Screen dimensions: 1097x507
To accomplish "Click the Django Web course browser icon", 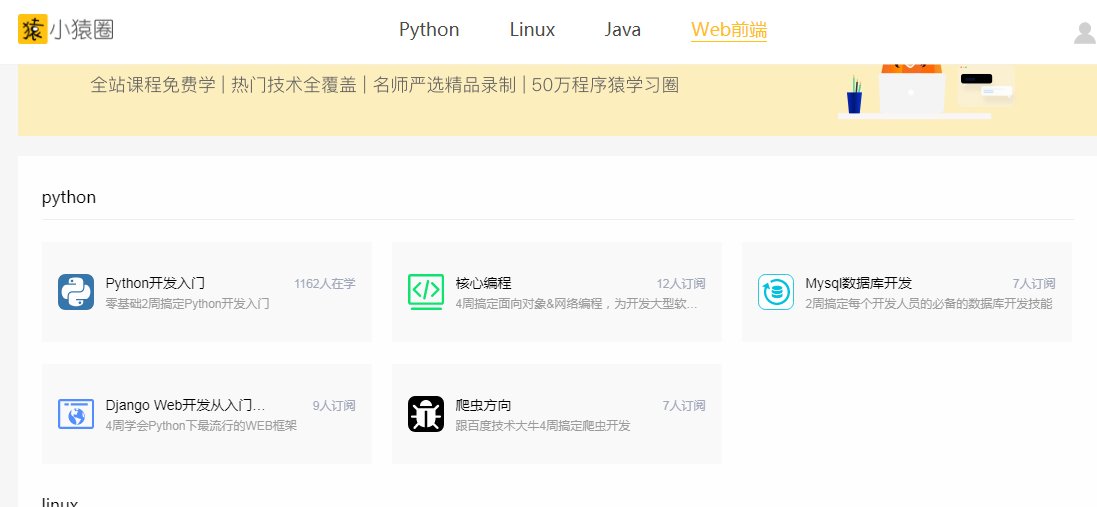I will [x=76, y=413].
